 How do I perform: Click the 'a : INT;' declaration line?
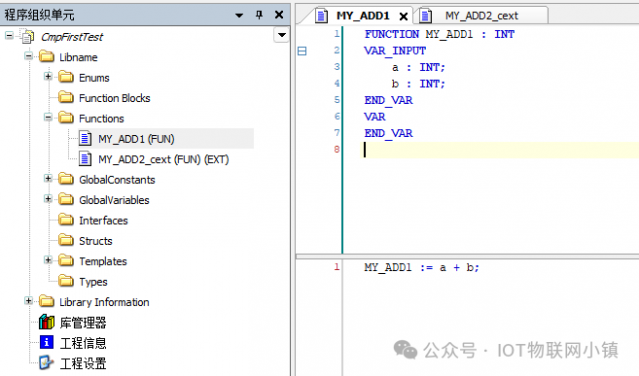419,67
